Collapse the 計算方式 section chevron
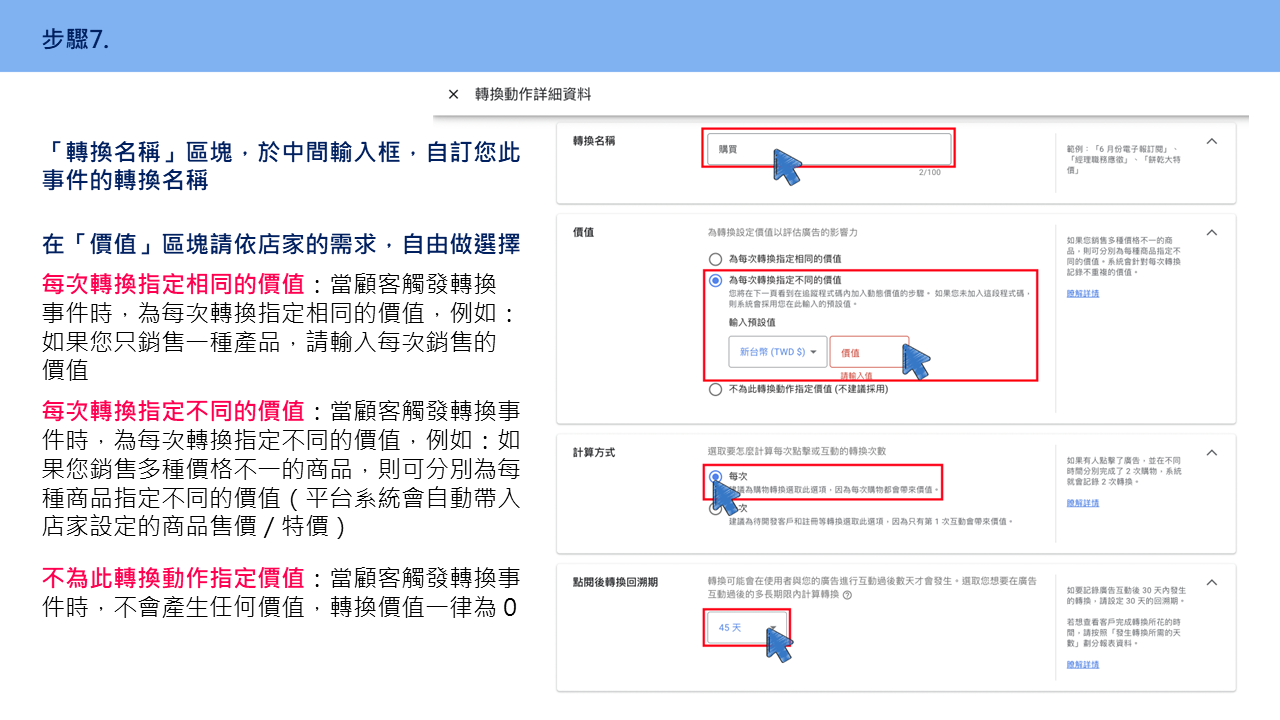 [x=1212, y=452]
